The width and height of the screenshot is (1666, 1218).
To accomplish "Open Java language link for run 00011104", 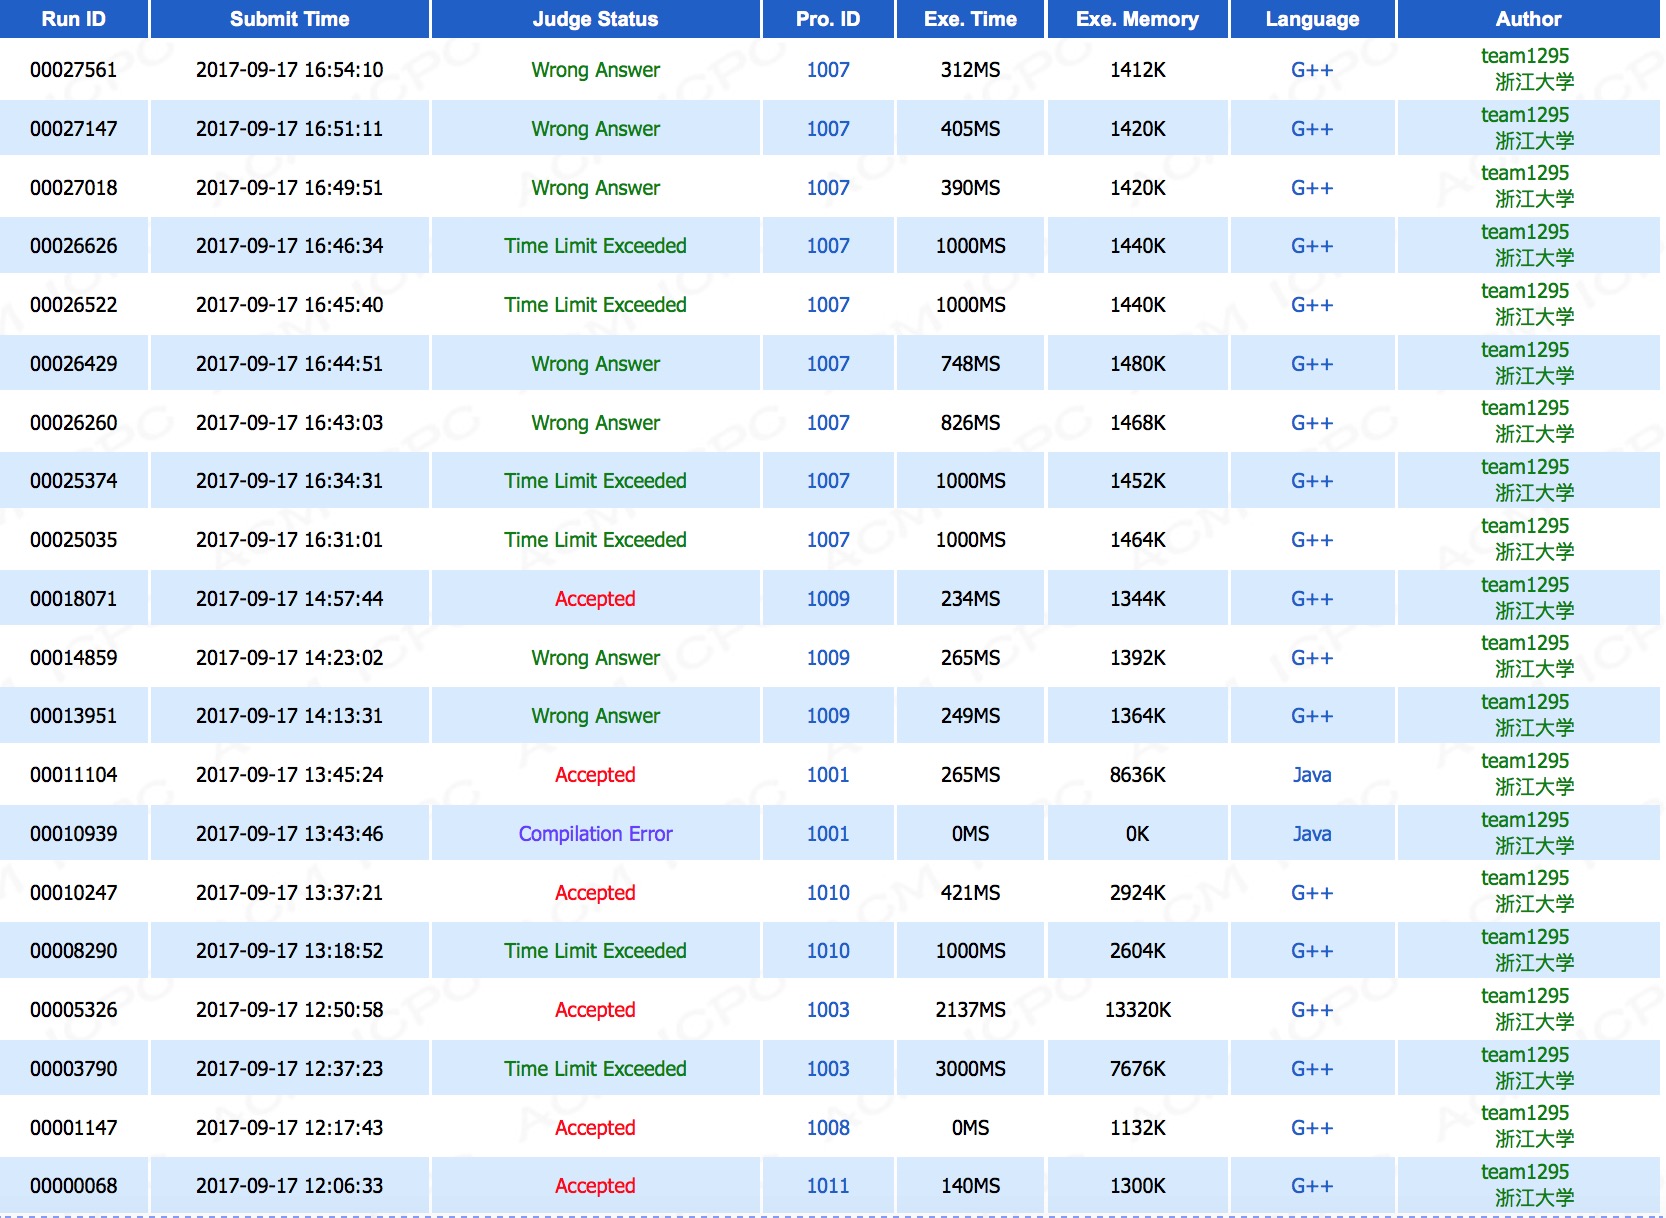I will [x=1311, y=775].
